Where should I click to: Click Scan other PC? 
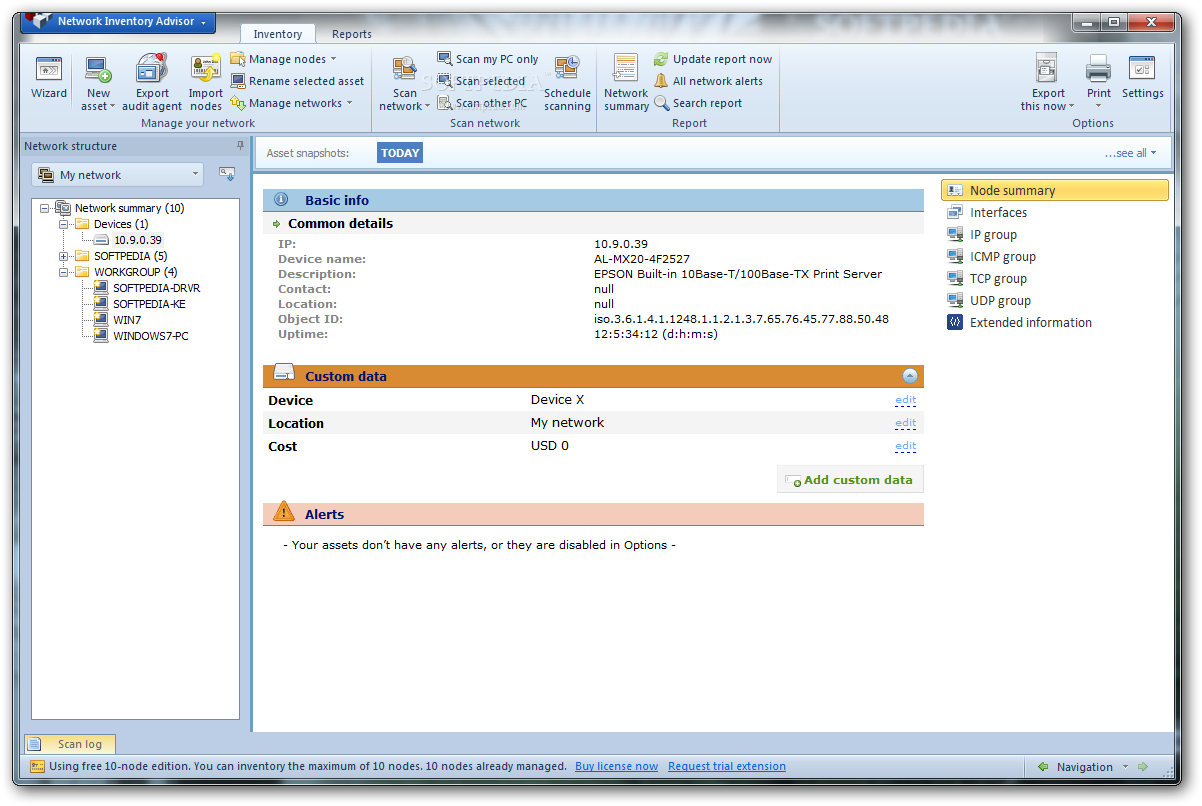pos(482,103)
